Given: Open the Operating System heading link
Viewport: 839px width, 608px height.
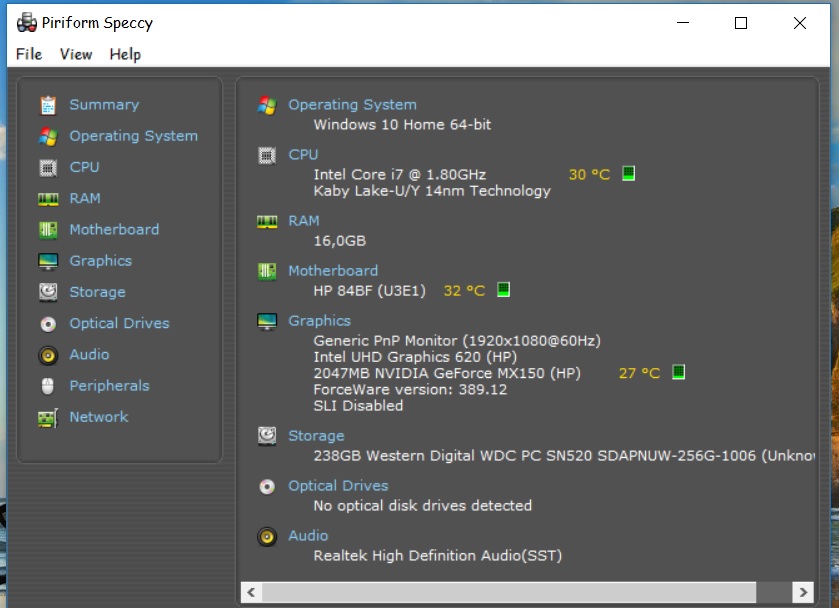Looking at the screenshot, I should (x=352, y=105).
